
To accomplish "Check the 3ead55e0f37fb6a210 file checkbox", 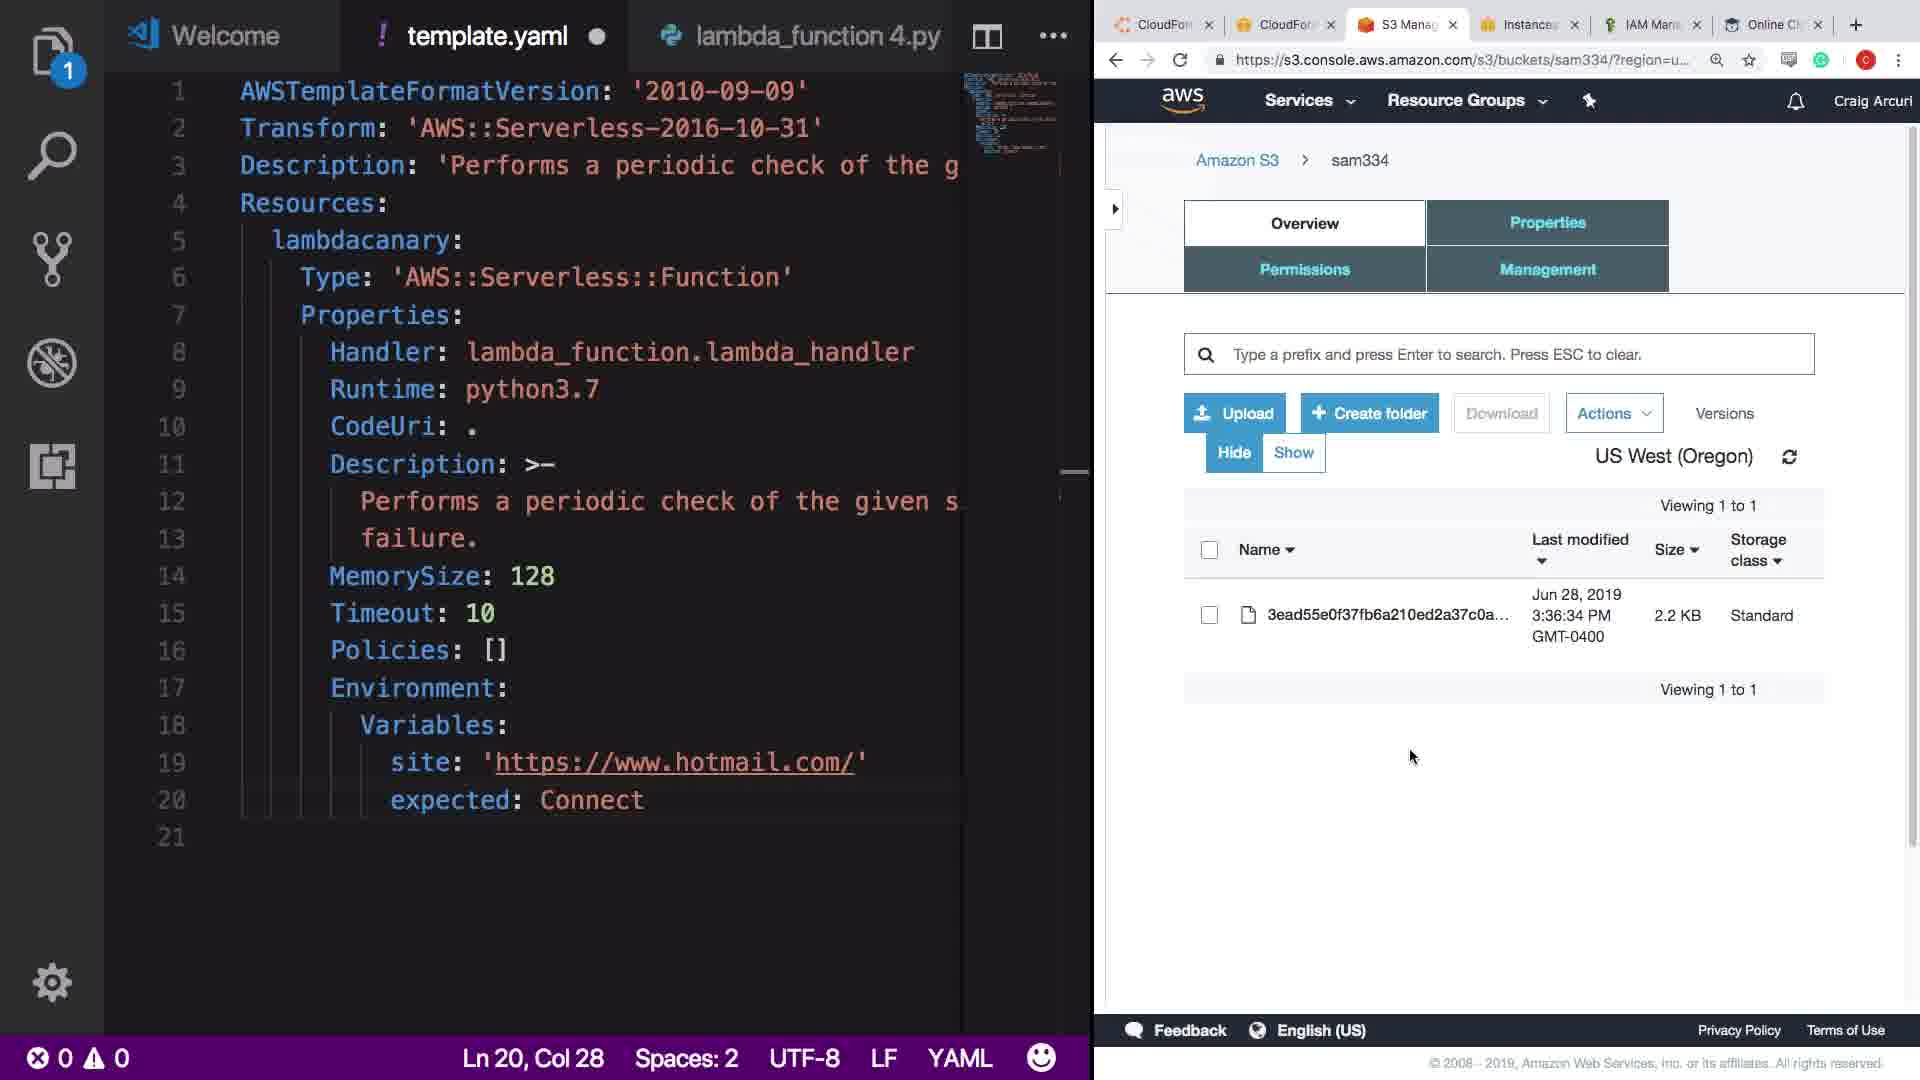I will (1209, 615).
